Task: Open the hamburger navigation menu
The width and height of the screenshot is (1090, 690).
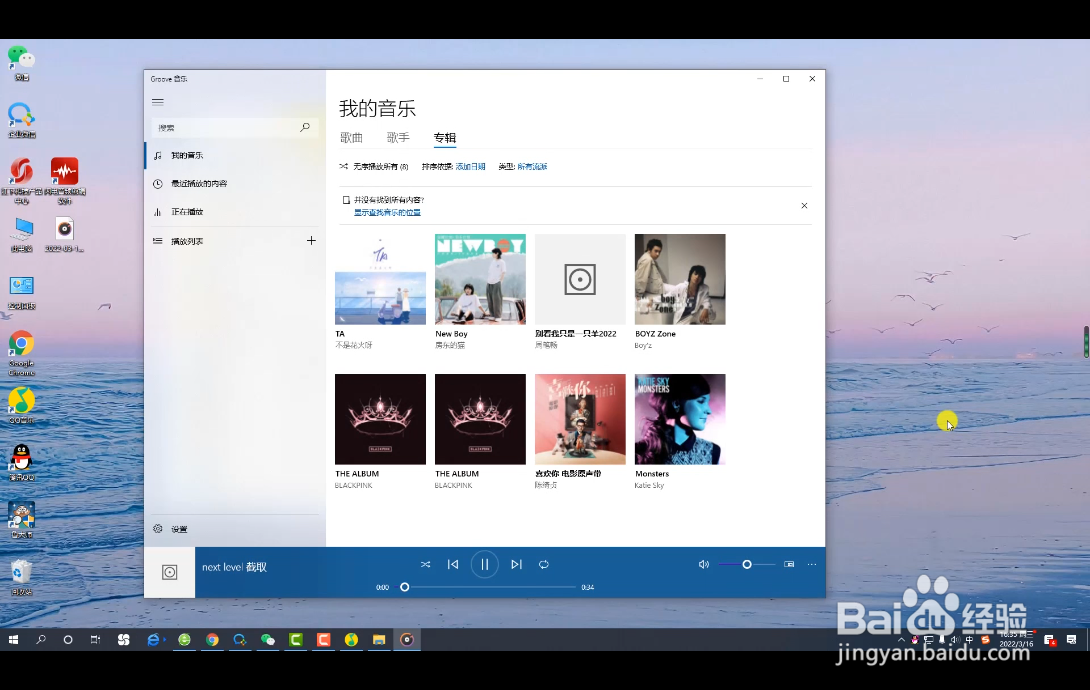Action: pos(158,102)
